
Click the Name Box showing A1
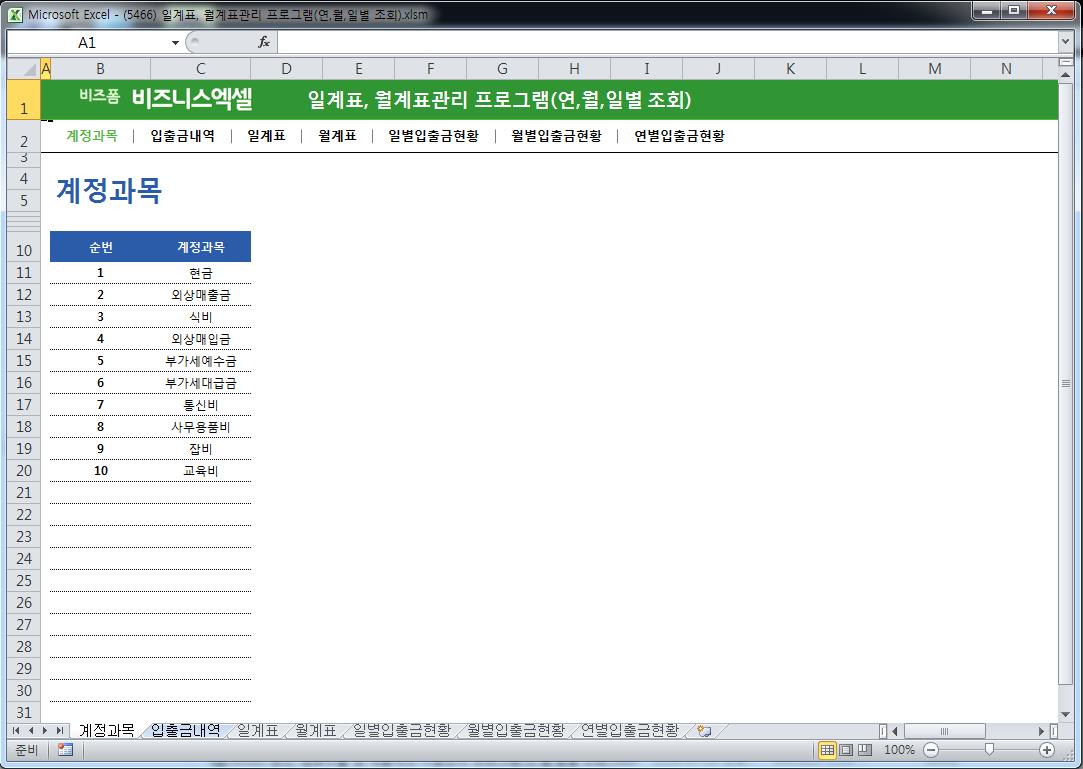pos(87,43)
